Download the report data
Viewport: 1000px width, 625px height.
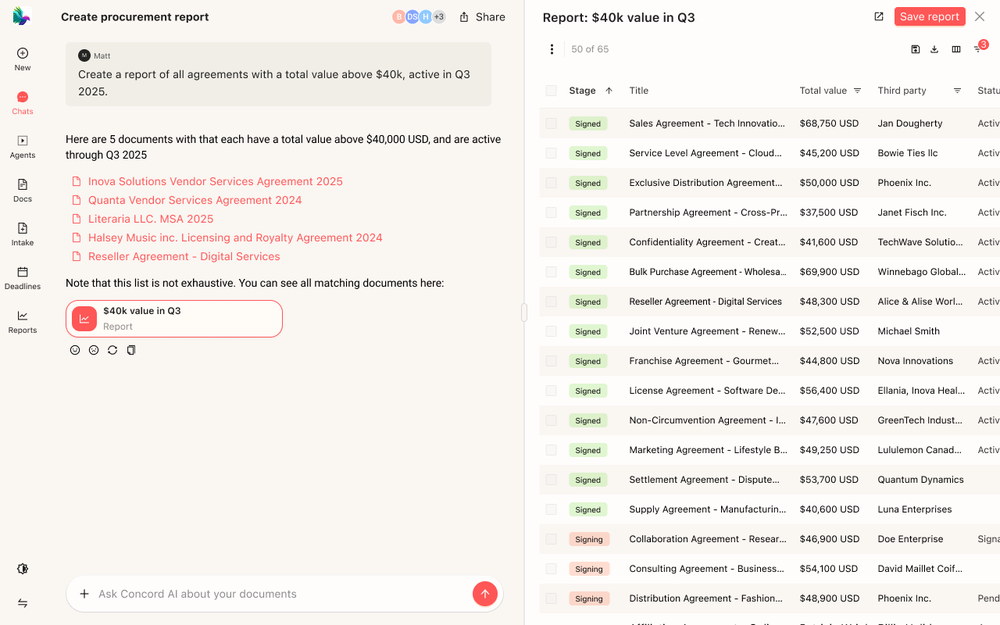(934, 47)
